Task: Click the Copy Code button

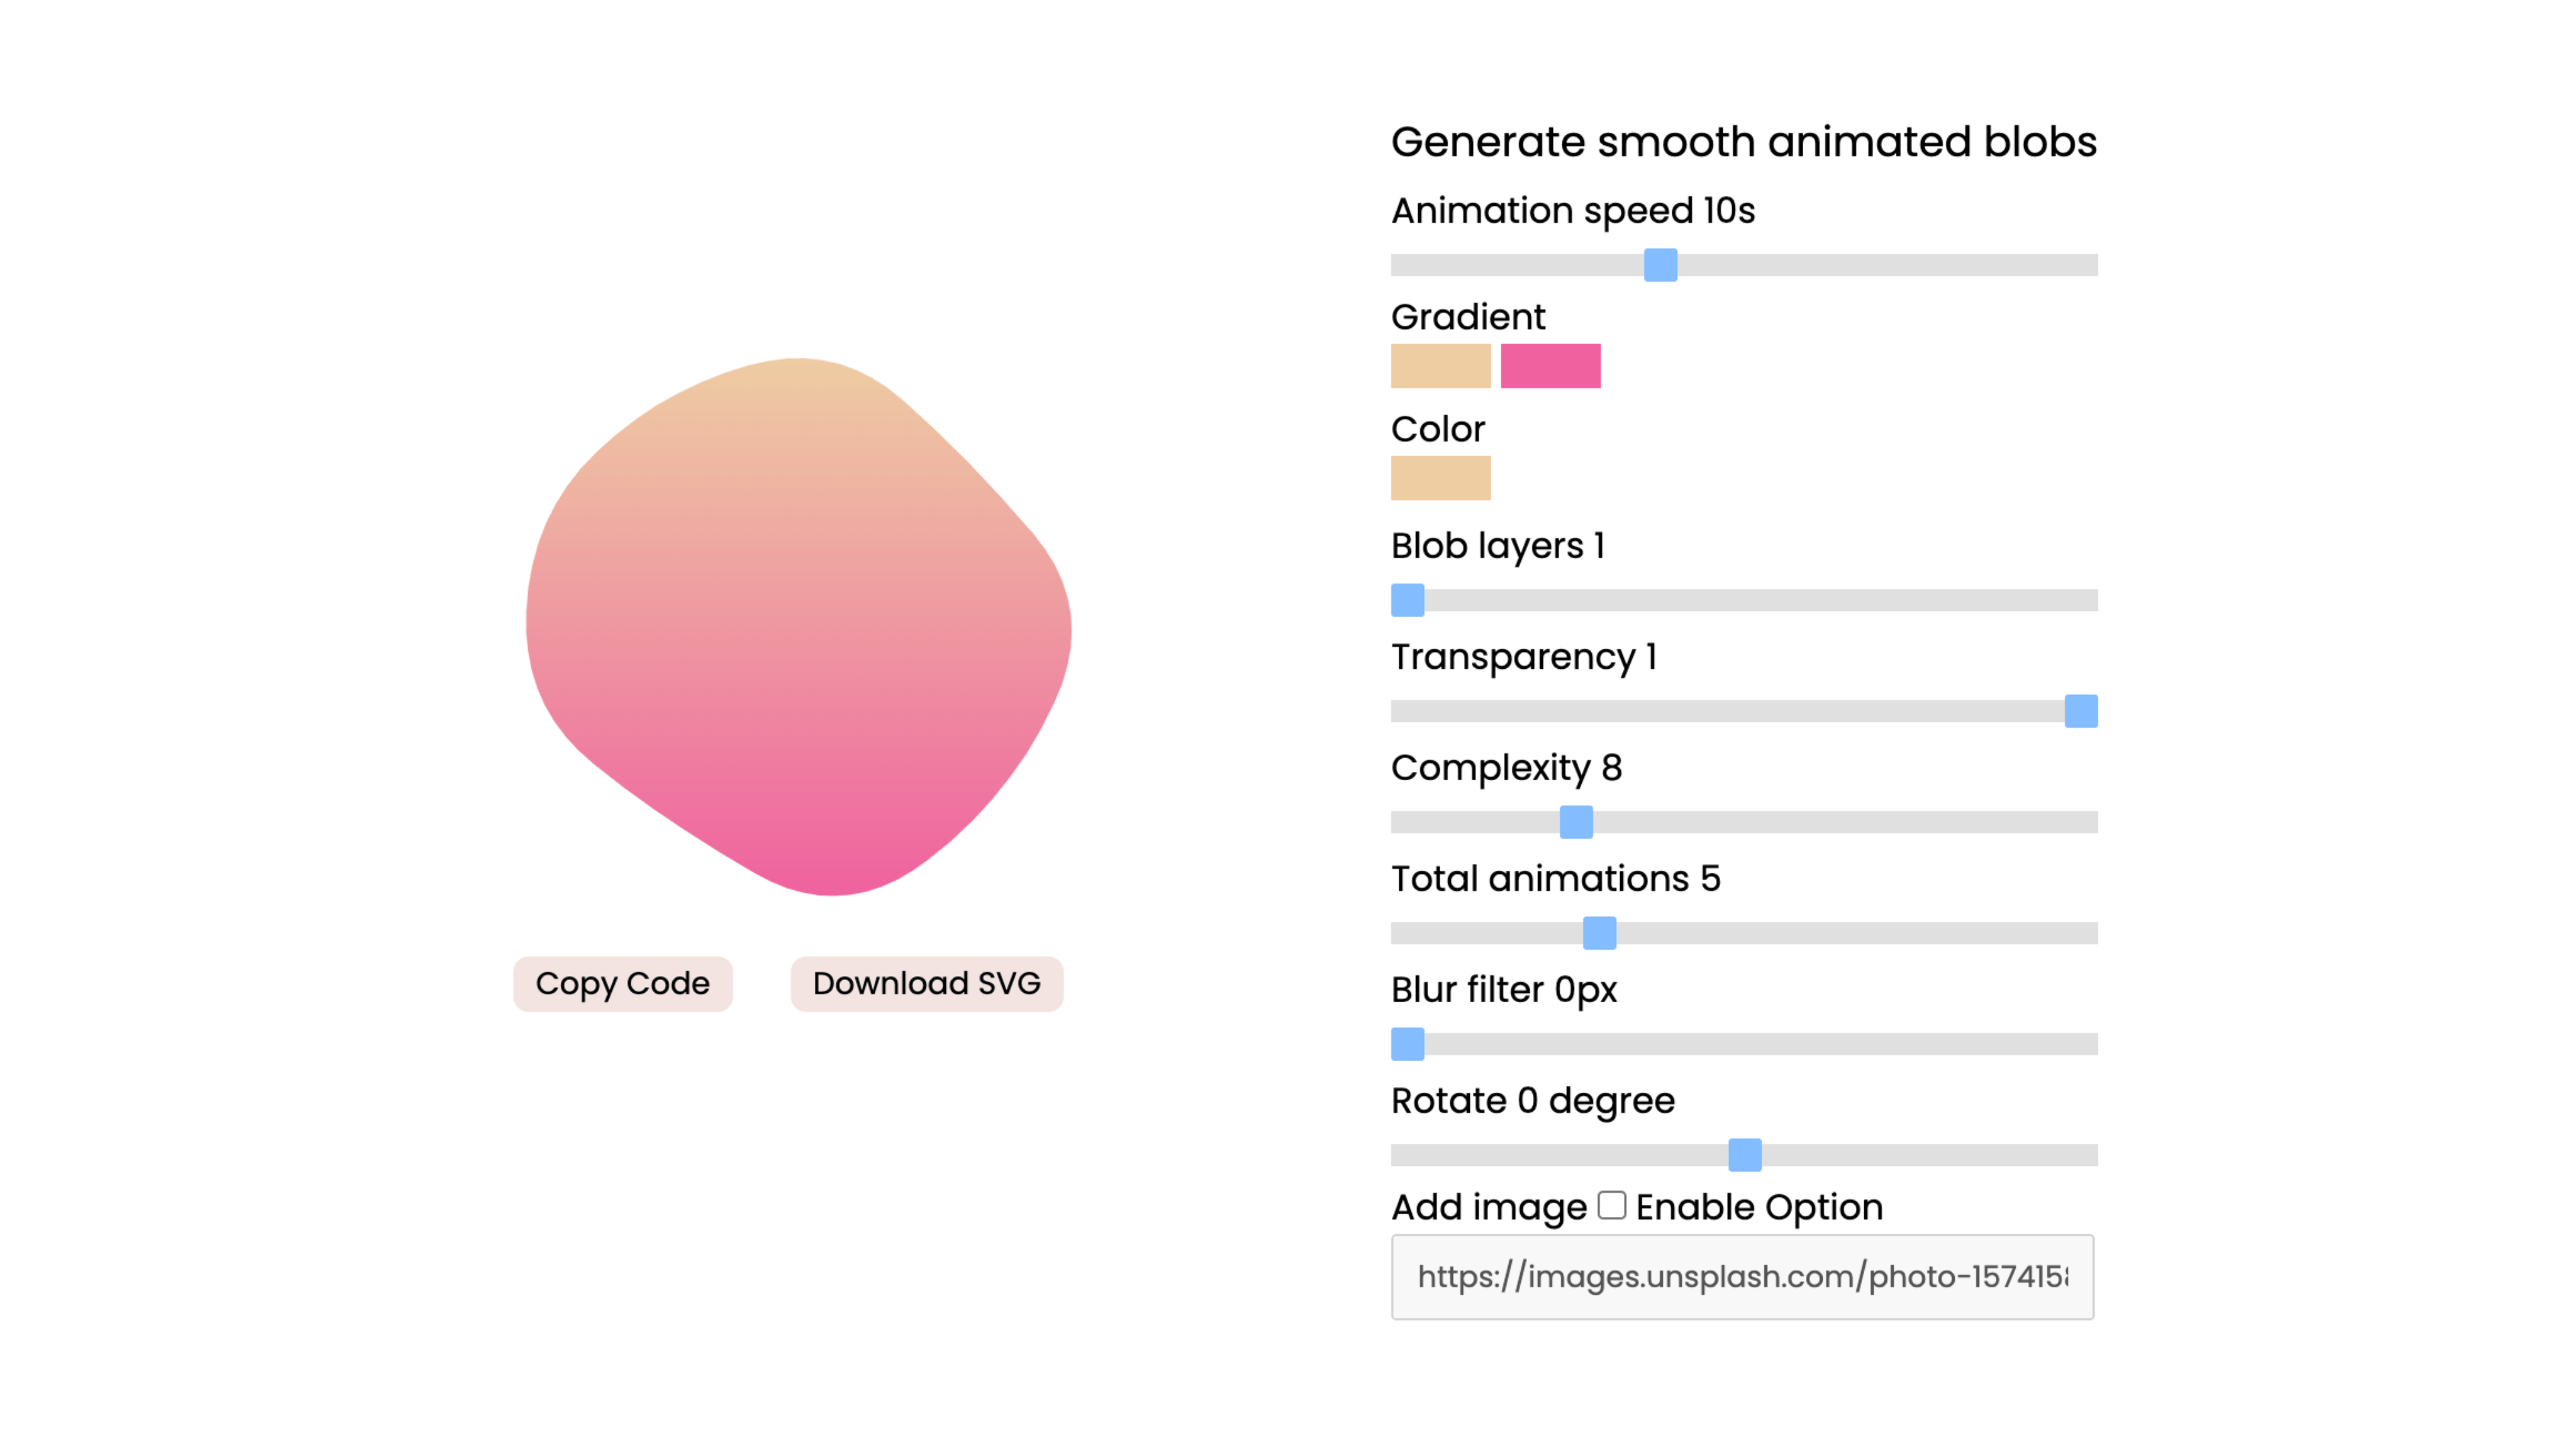Action: pyautogui.click(x=622, y=983)
